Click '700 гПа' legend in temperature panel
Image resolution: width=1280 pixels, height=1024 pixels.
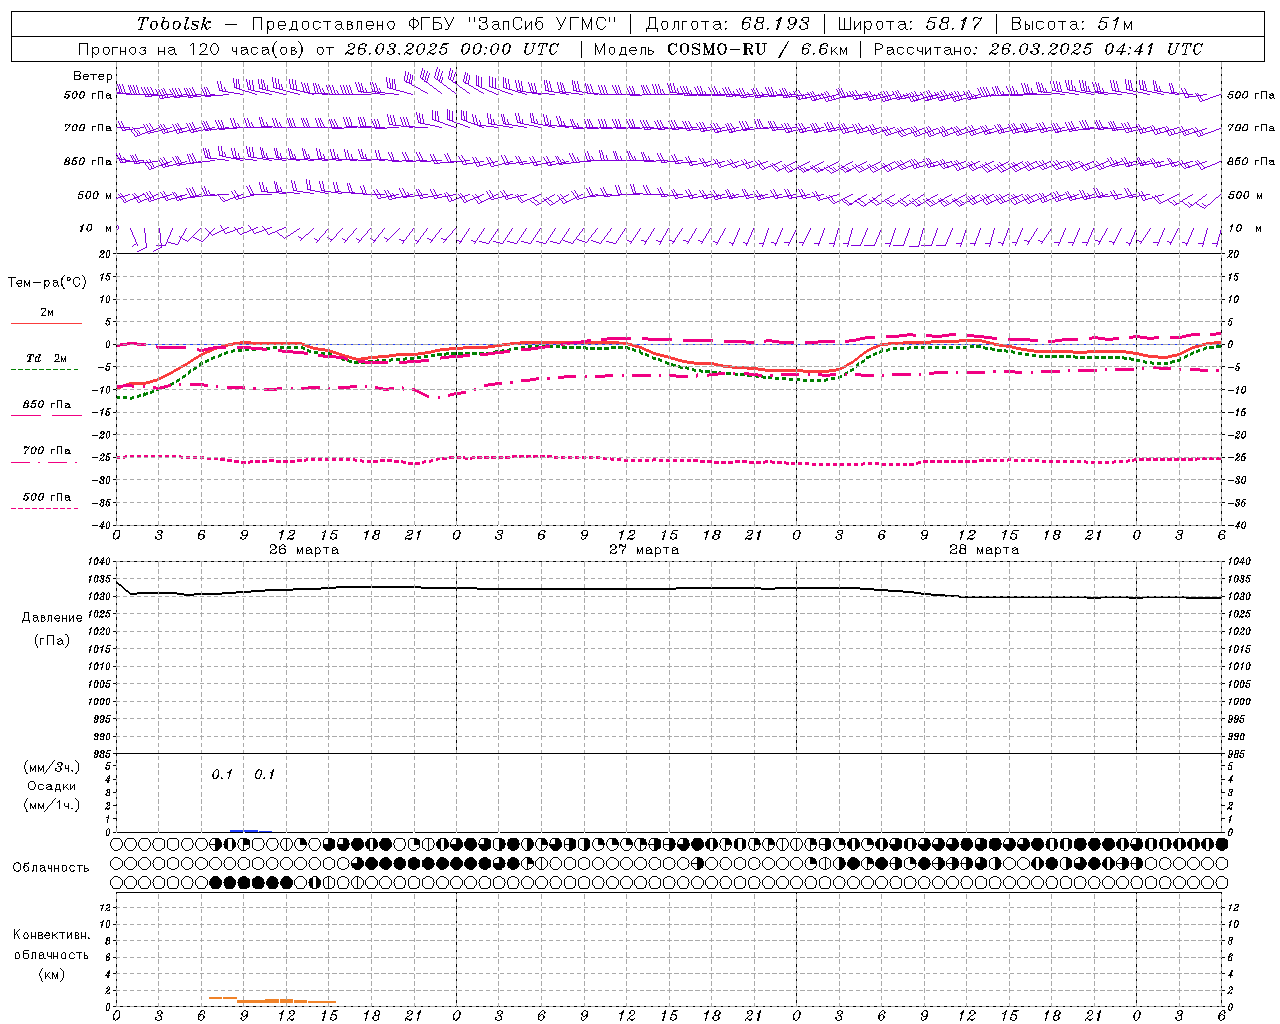[46, 451]
